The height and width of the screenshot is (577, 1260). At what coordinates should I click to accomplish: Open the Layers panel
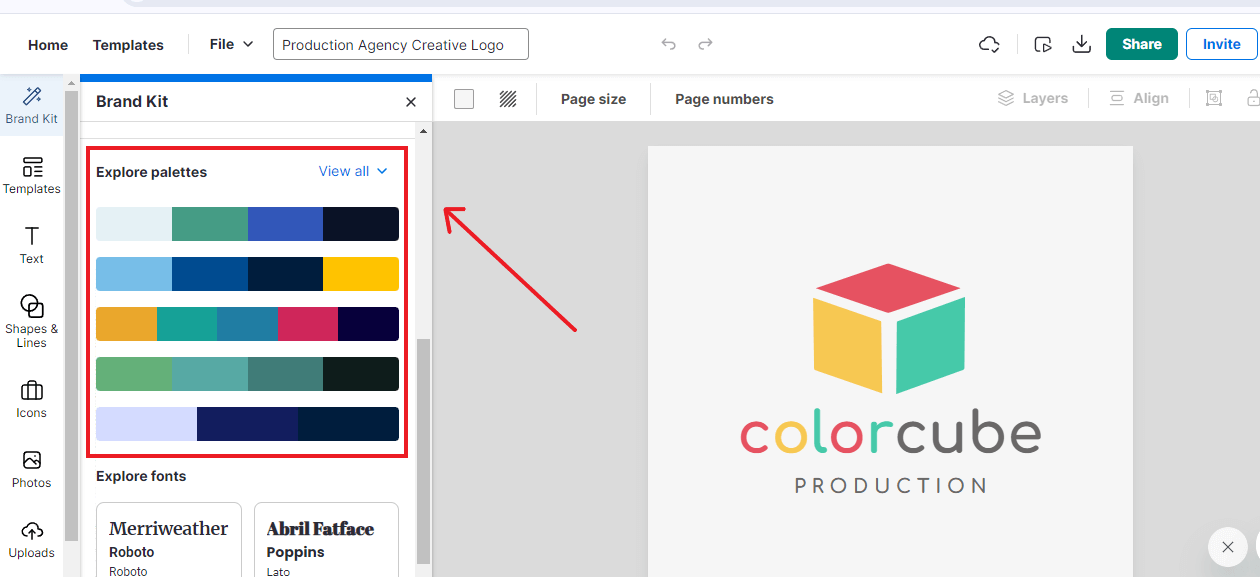click(1033, 98)
